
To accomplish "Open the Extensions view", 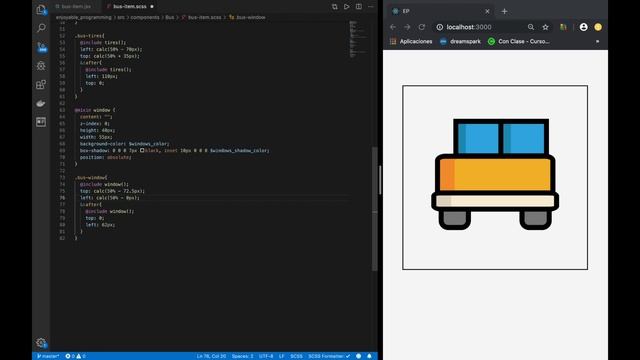I will 41,84.
